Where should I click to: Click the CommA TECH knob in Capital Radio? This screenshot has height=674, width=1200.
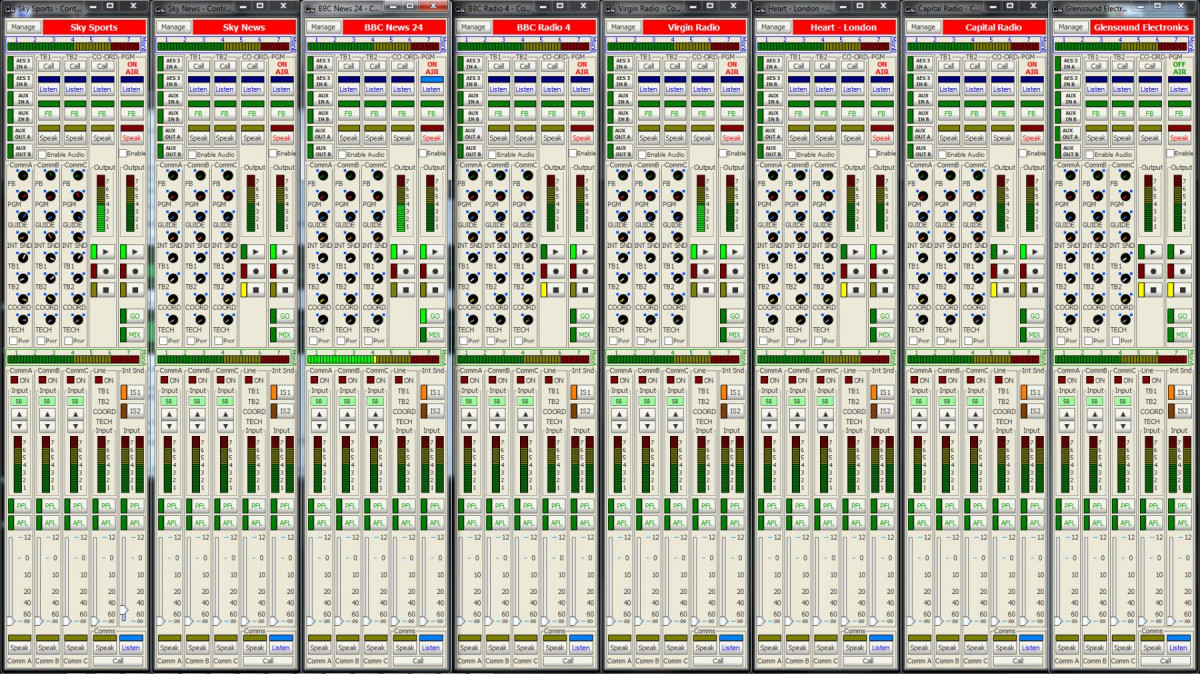tap(923, 320)
